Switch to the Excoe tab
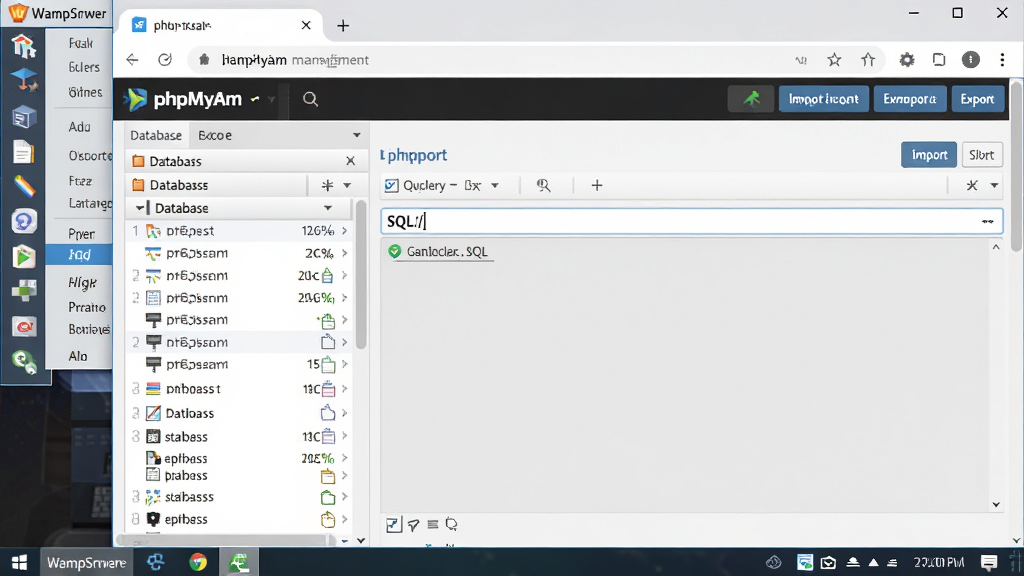 (x=215, y=135)
